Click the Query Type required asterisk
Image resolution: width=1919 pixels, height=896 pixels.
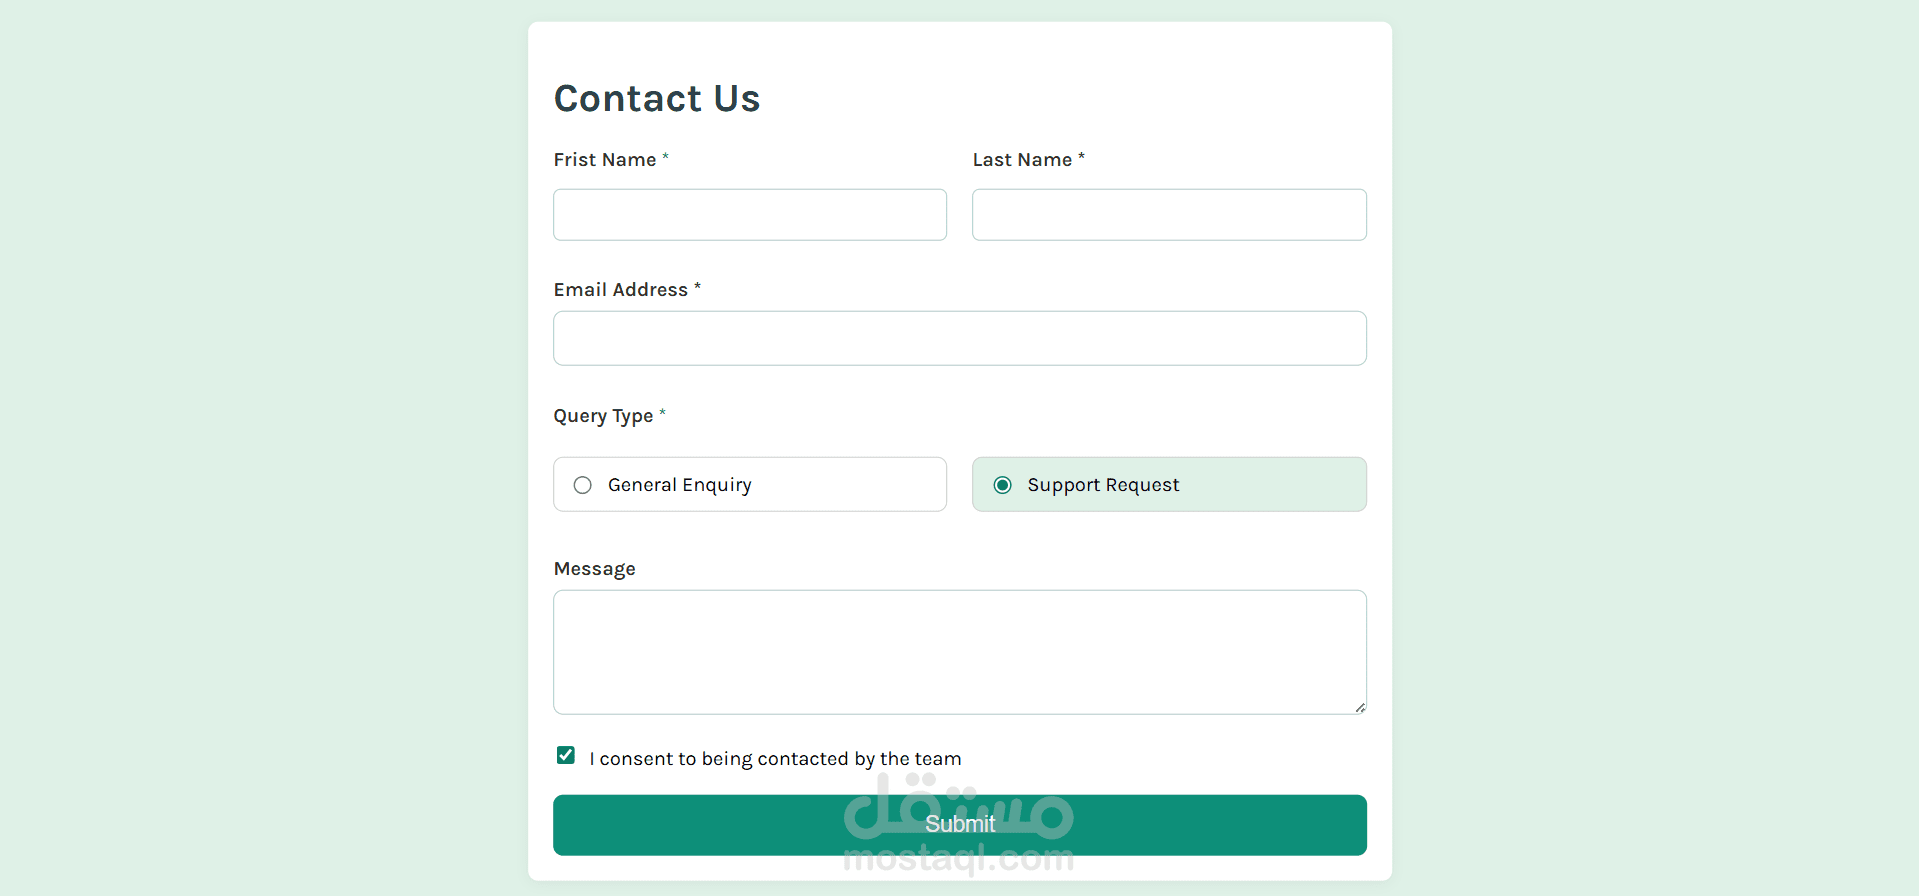[x=662, y=413]
